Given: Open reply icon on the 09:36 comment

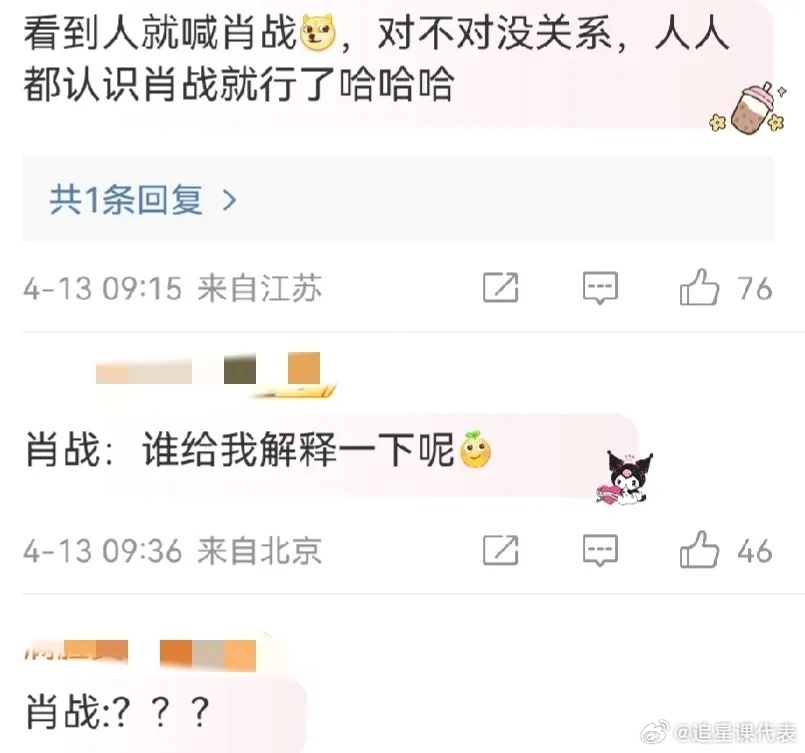Looking at the screenshot, I should coord(600,551).
